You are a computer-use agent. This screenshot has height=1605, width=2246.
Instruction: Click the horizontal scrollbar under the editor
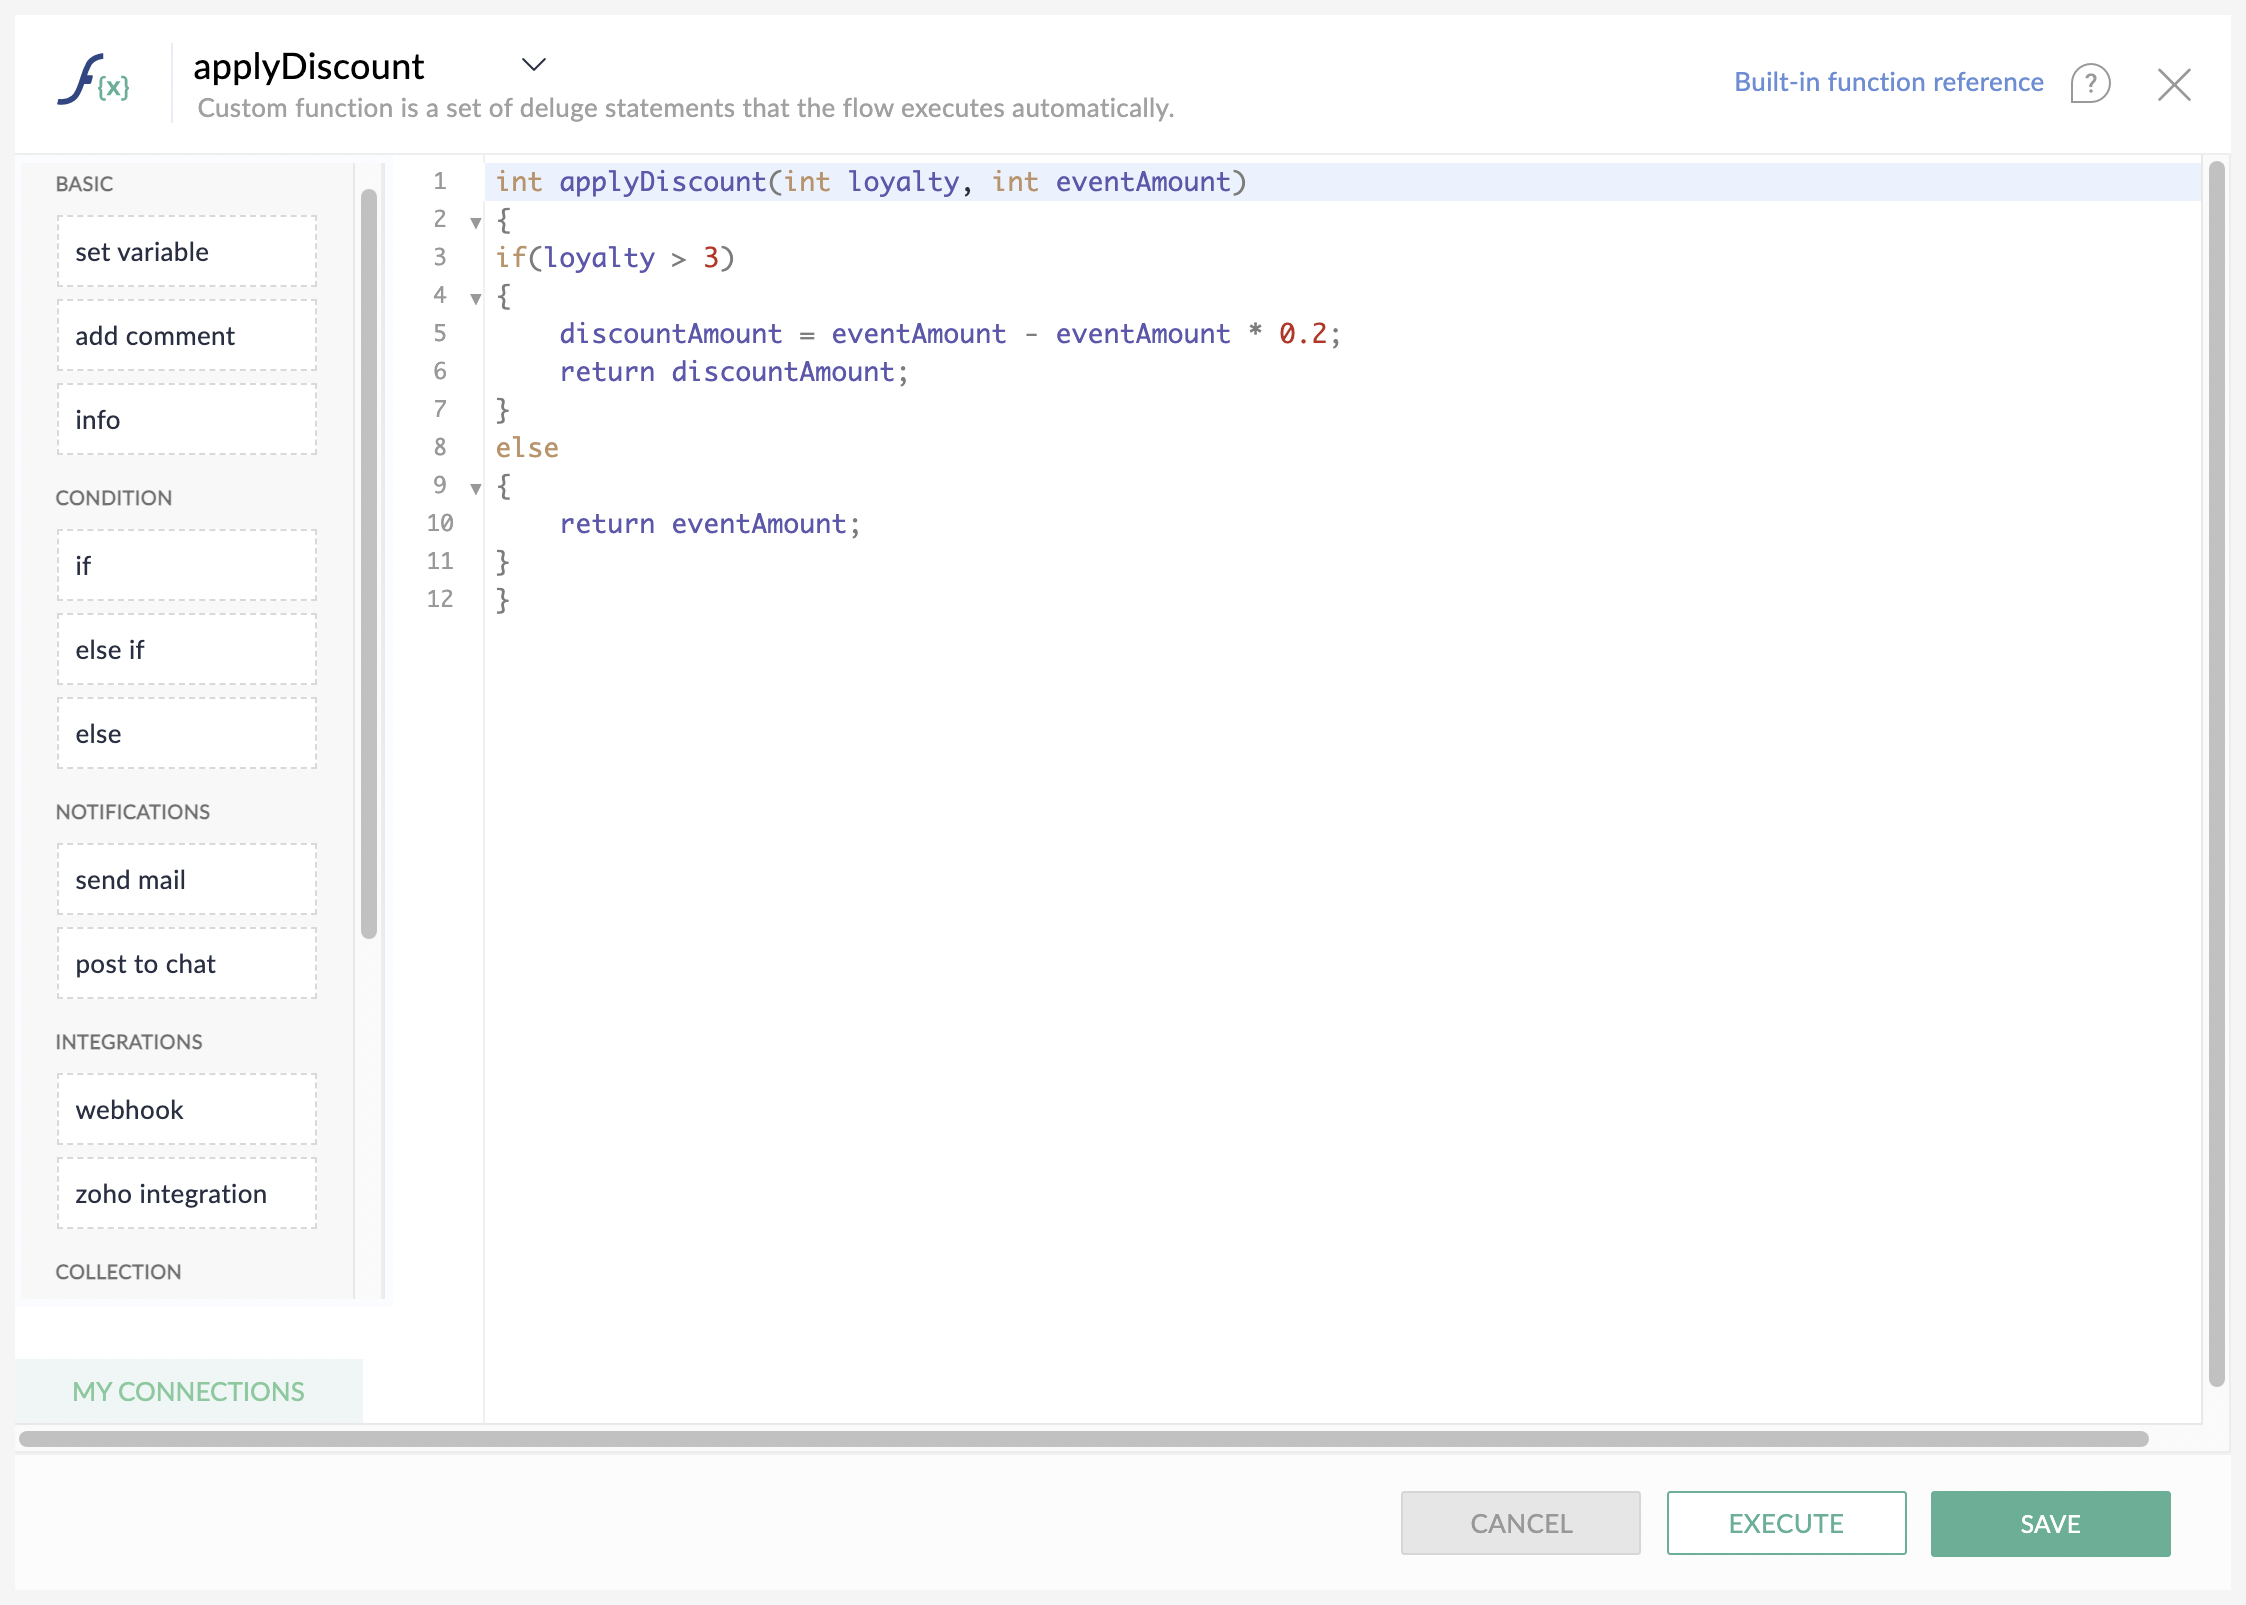pos(1082,1438)
